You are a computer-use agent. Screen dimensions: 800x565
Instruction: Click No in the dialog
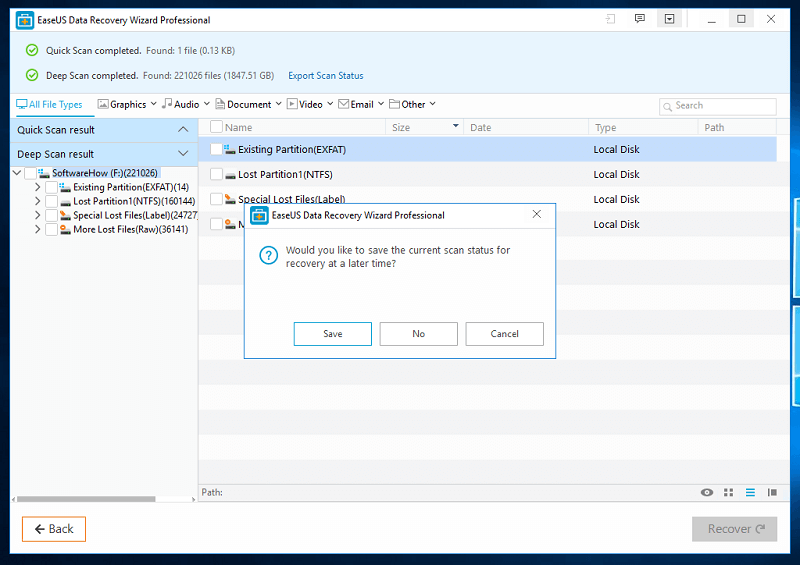pyautogui.click(x=418, y=334)
